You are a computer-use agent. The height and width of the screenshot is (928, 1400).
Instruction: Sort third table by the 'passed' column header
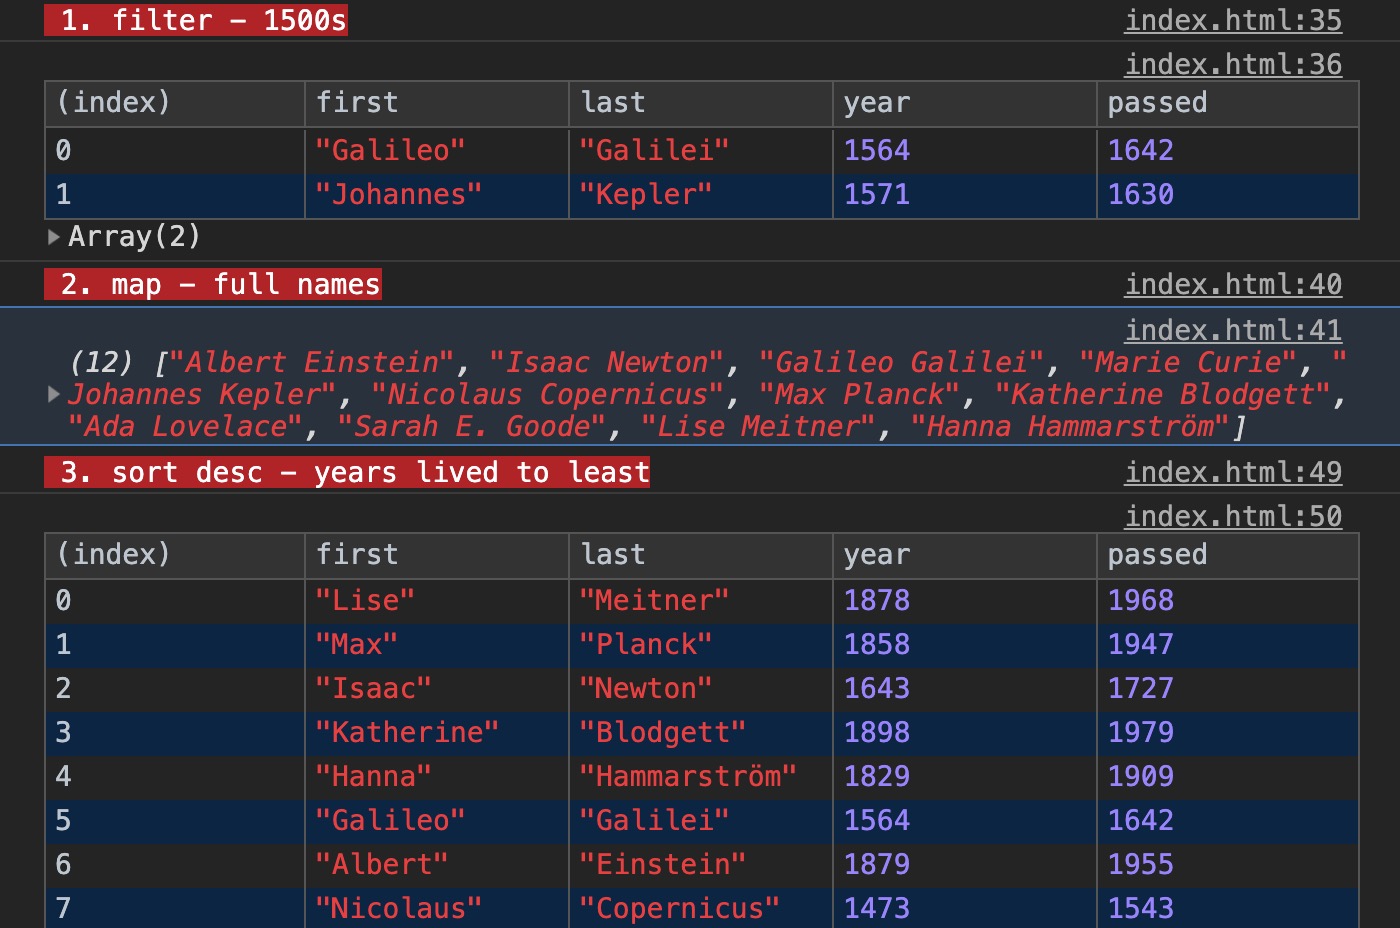coord(1228,555)
